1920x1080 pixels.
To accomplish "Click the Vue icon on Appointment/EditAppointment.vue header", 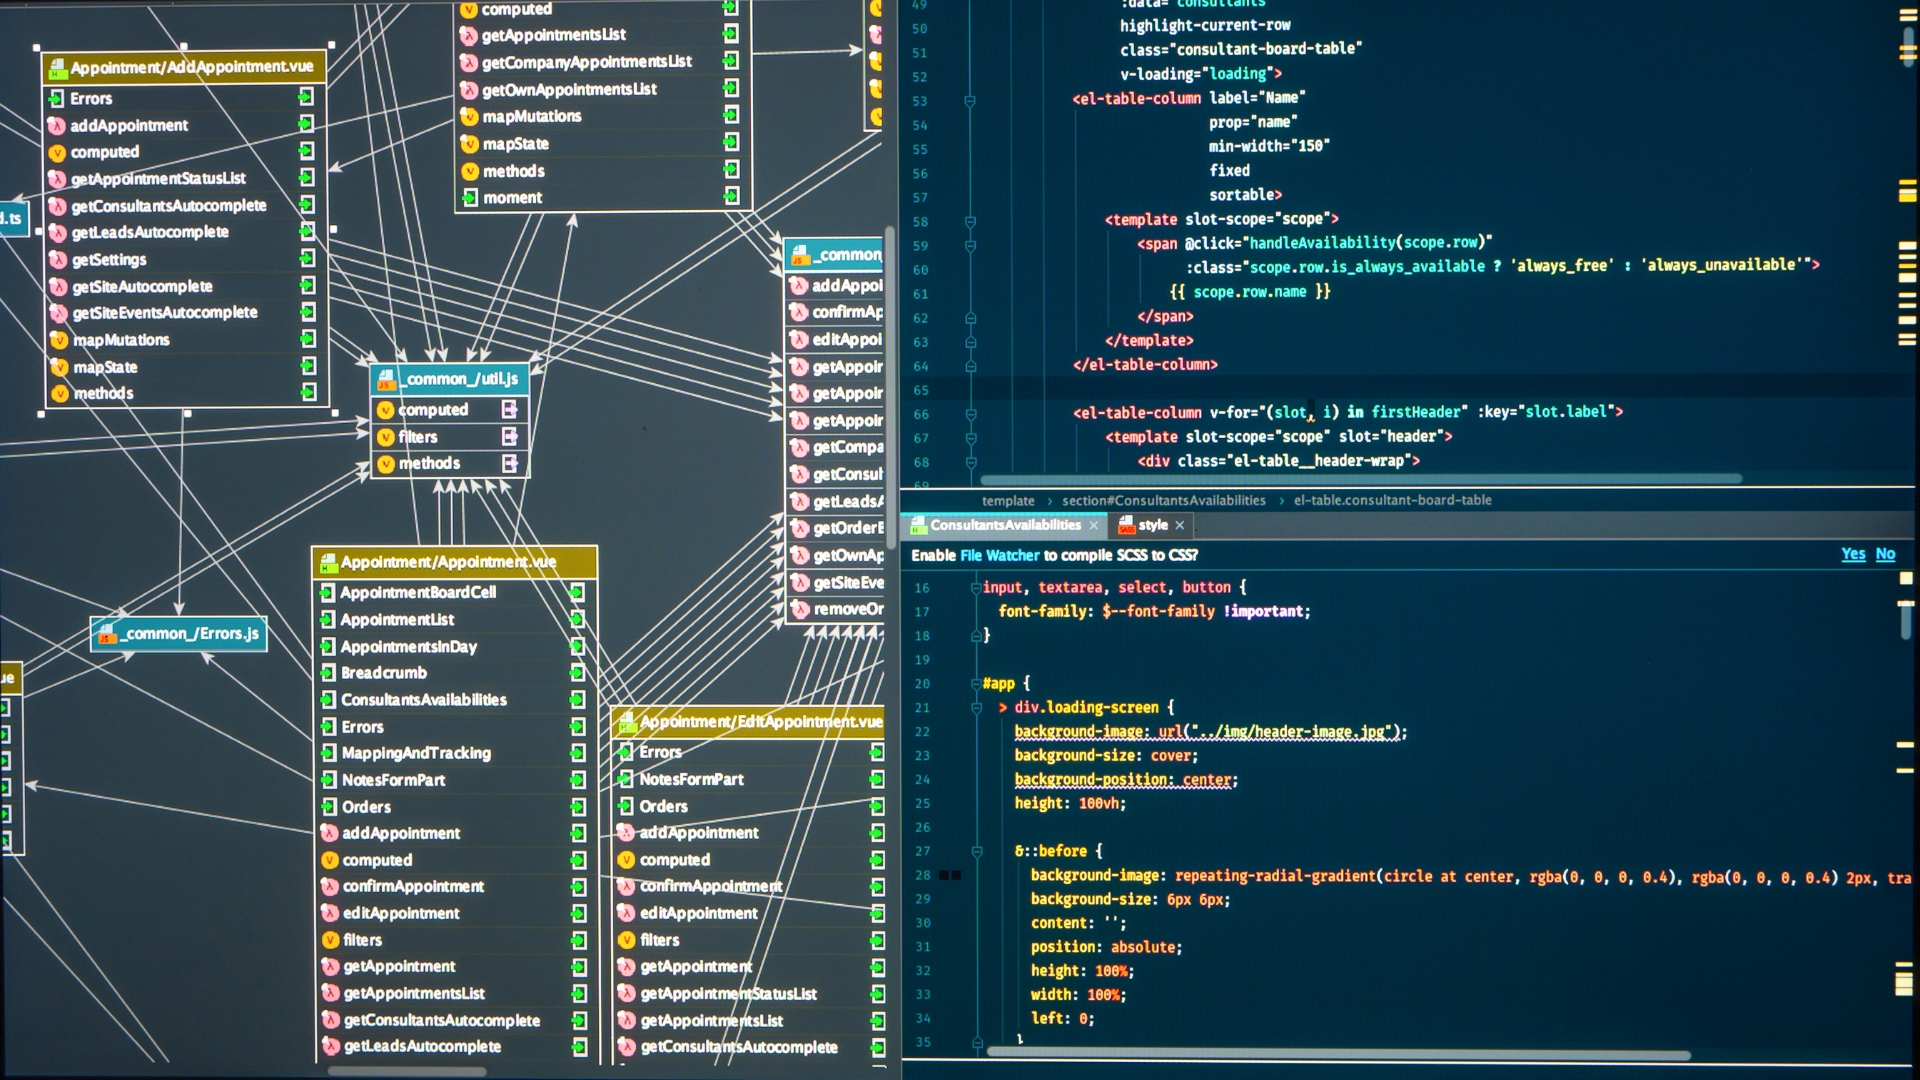I will tap(627, 721).
